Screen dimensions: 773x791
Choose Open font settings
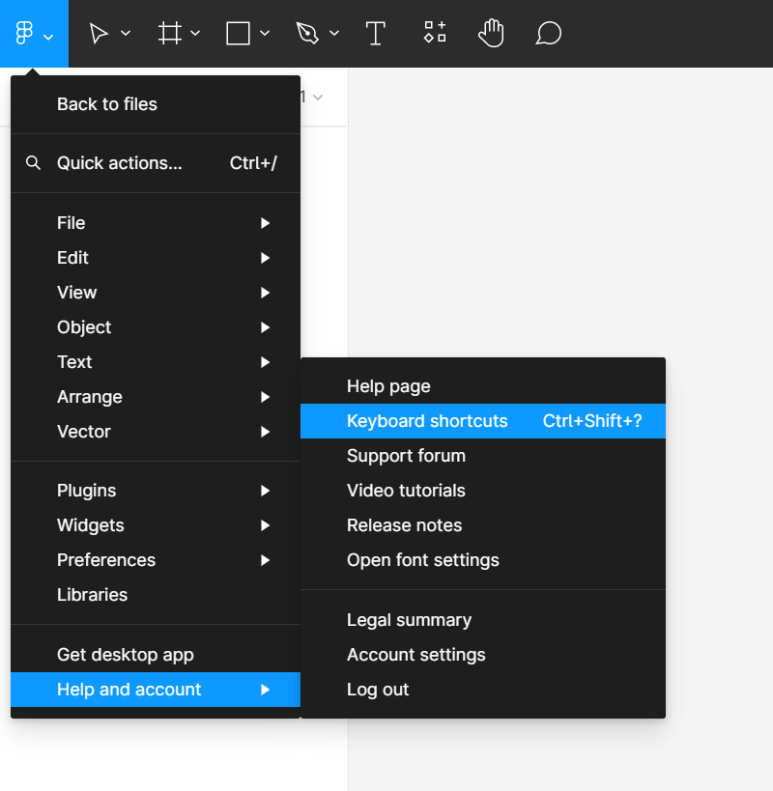(483, 560)
